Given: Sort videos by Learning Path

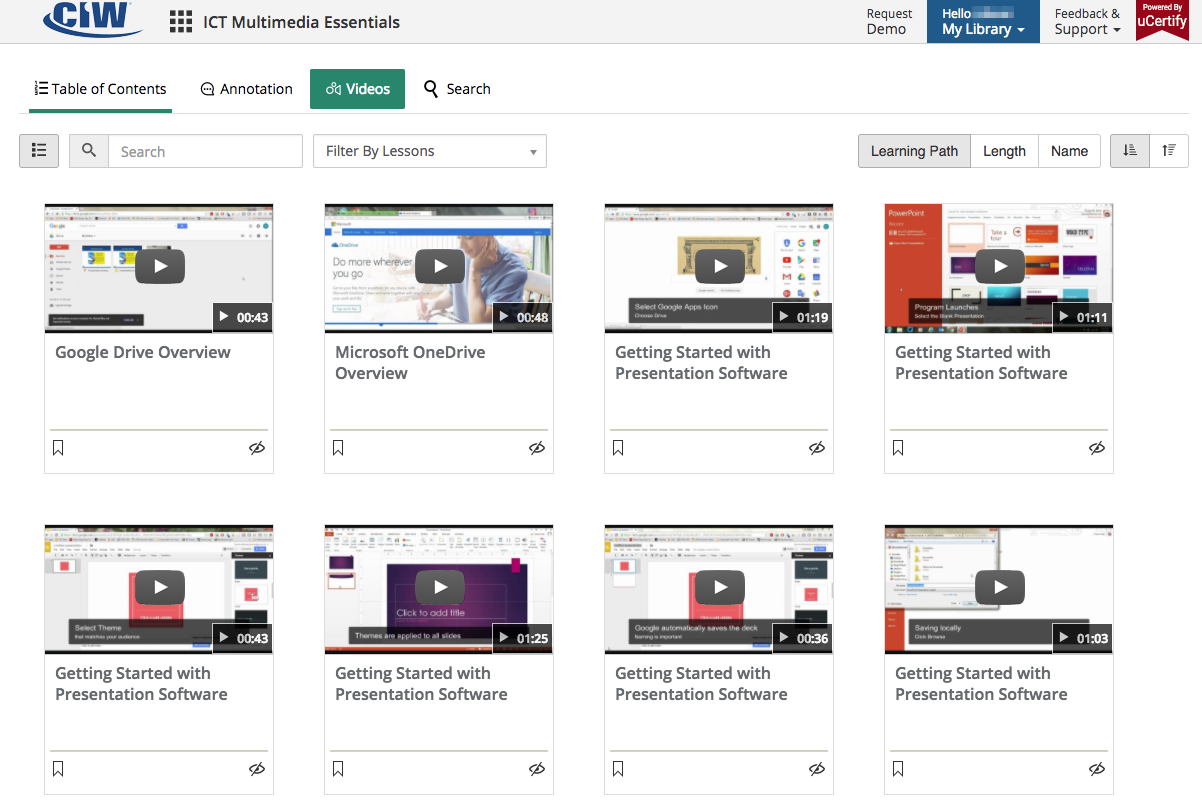Looking at the screenshot, I should tap(914, 151).
